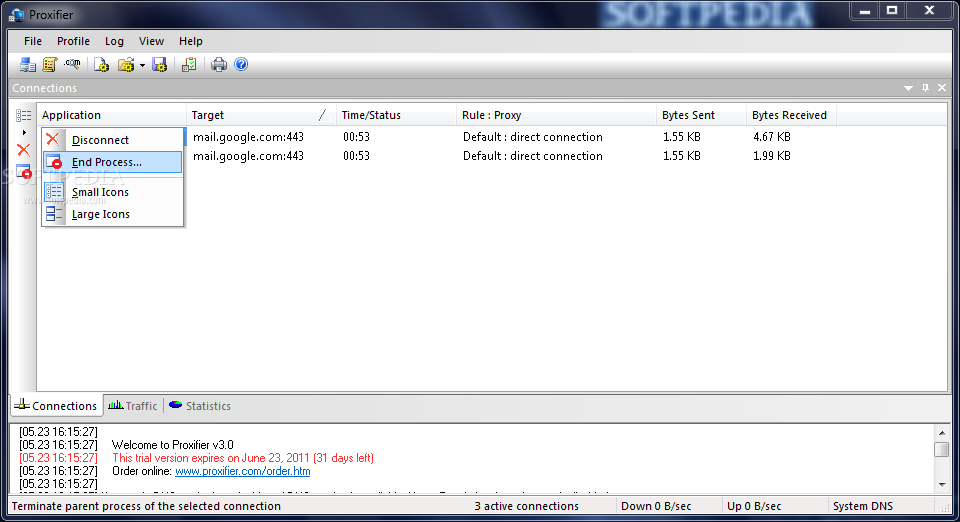Create new profile toolbar icon
960x522 pixels.
(x=102, y=64)
